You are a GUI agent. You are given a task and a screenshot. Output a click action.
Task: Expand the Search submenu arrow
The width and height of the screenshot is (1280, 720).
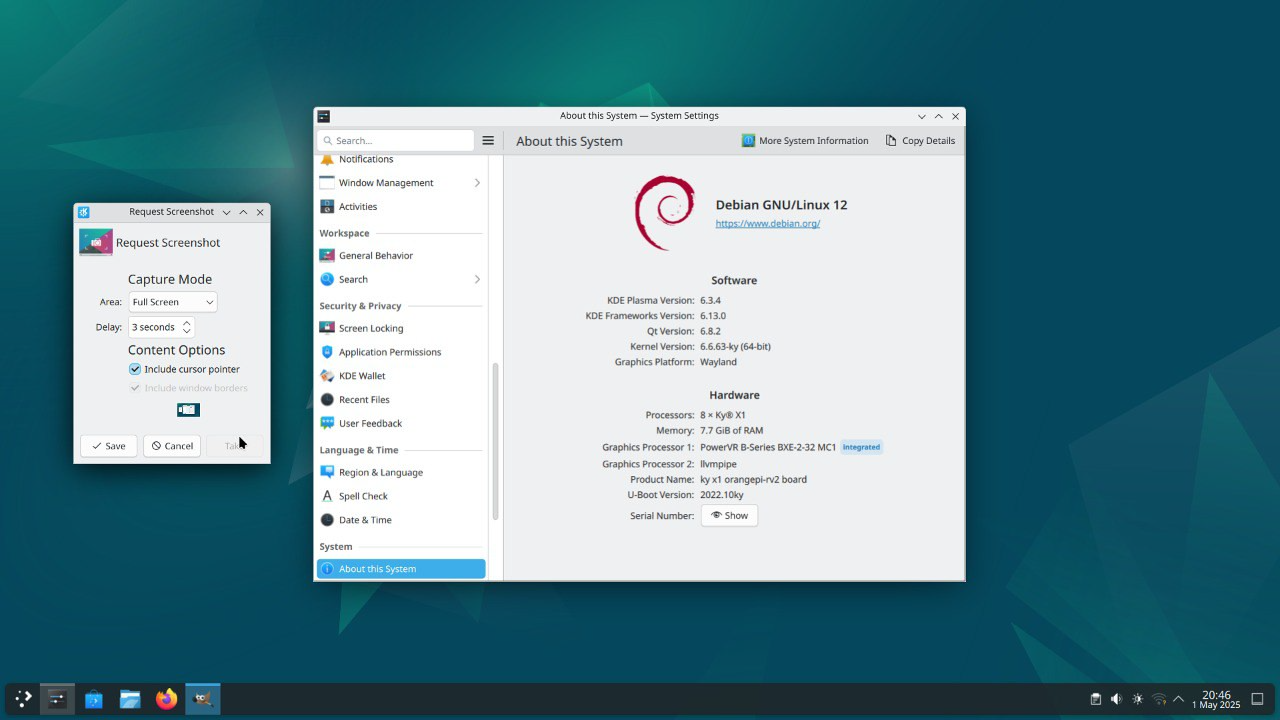(477, 280)
